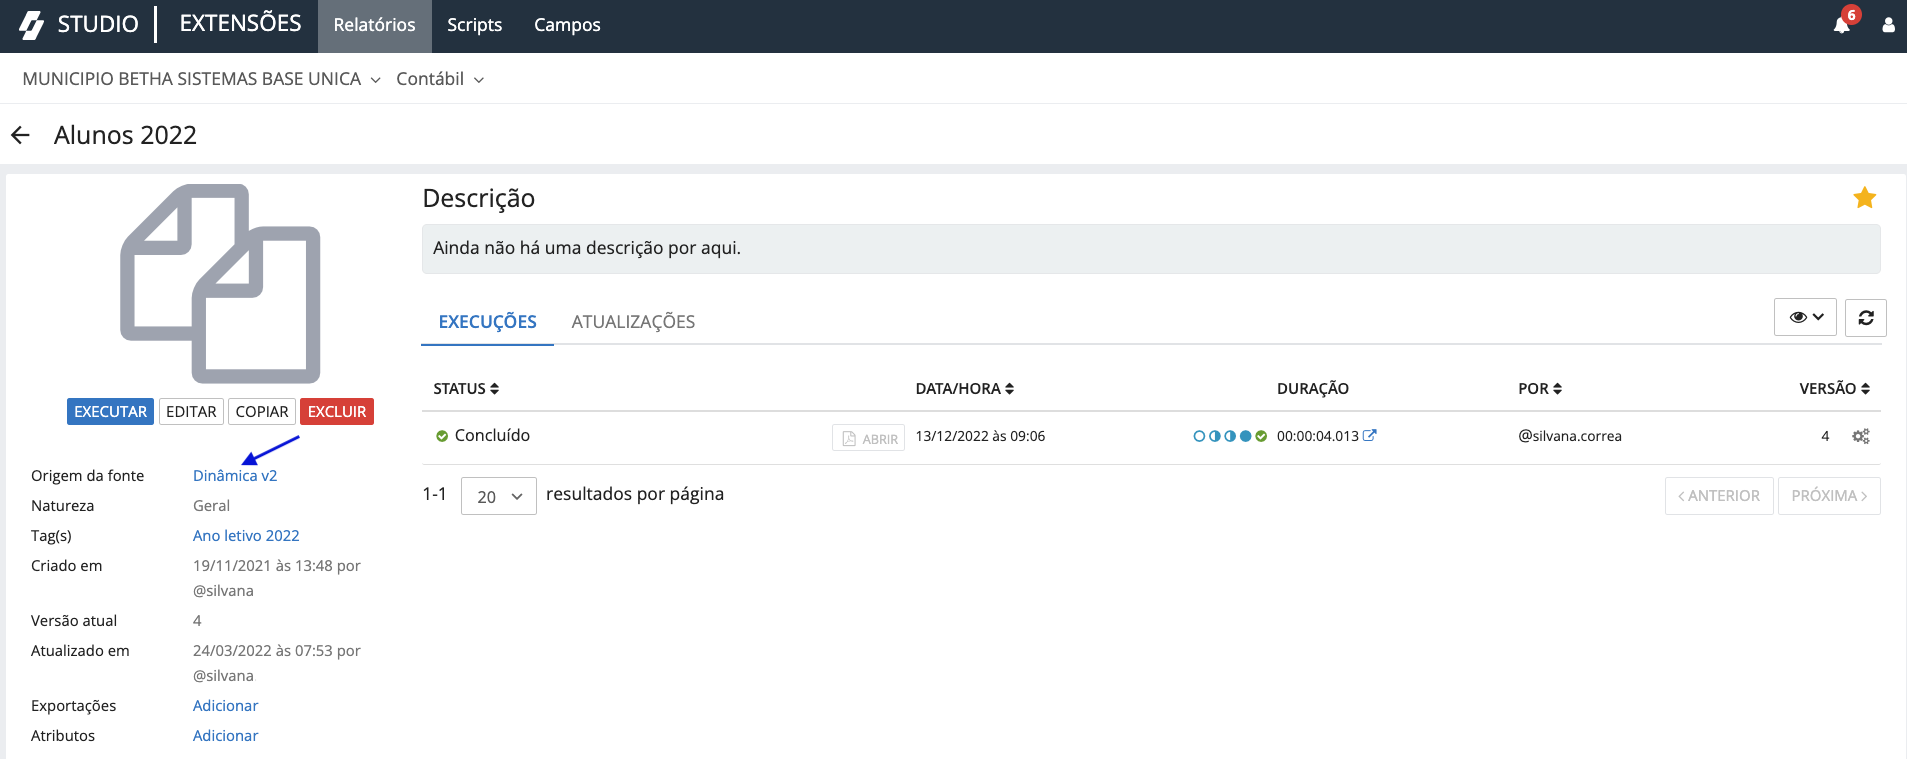Expand the Contábil system dropdown
The image size is (1907, 759).
[x=440, y=79]
